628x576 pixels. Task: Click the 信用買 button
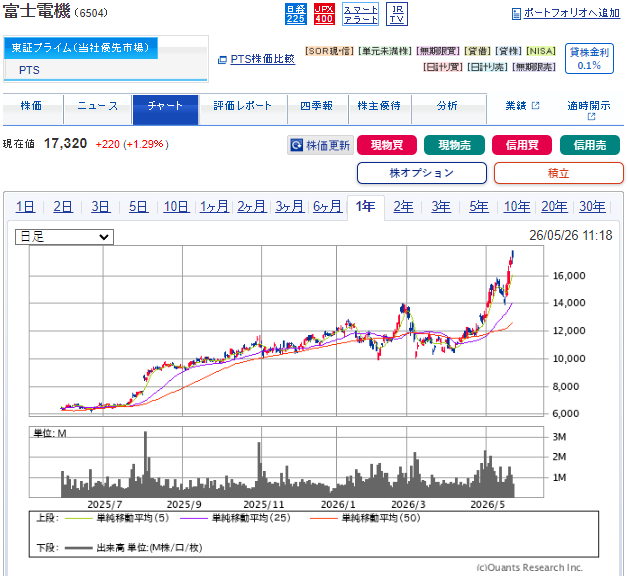pos(522,145)
